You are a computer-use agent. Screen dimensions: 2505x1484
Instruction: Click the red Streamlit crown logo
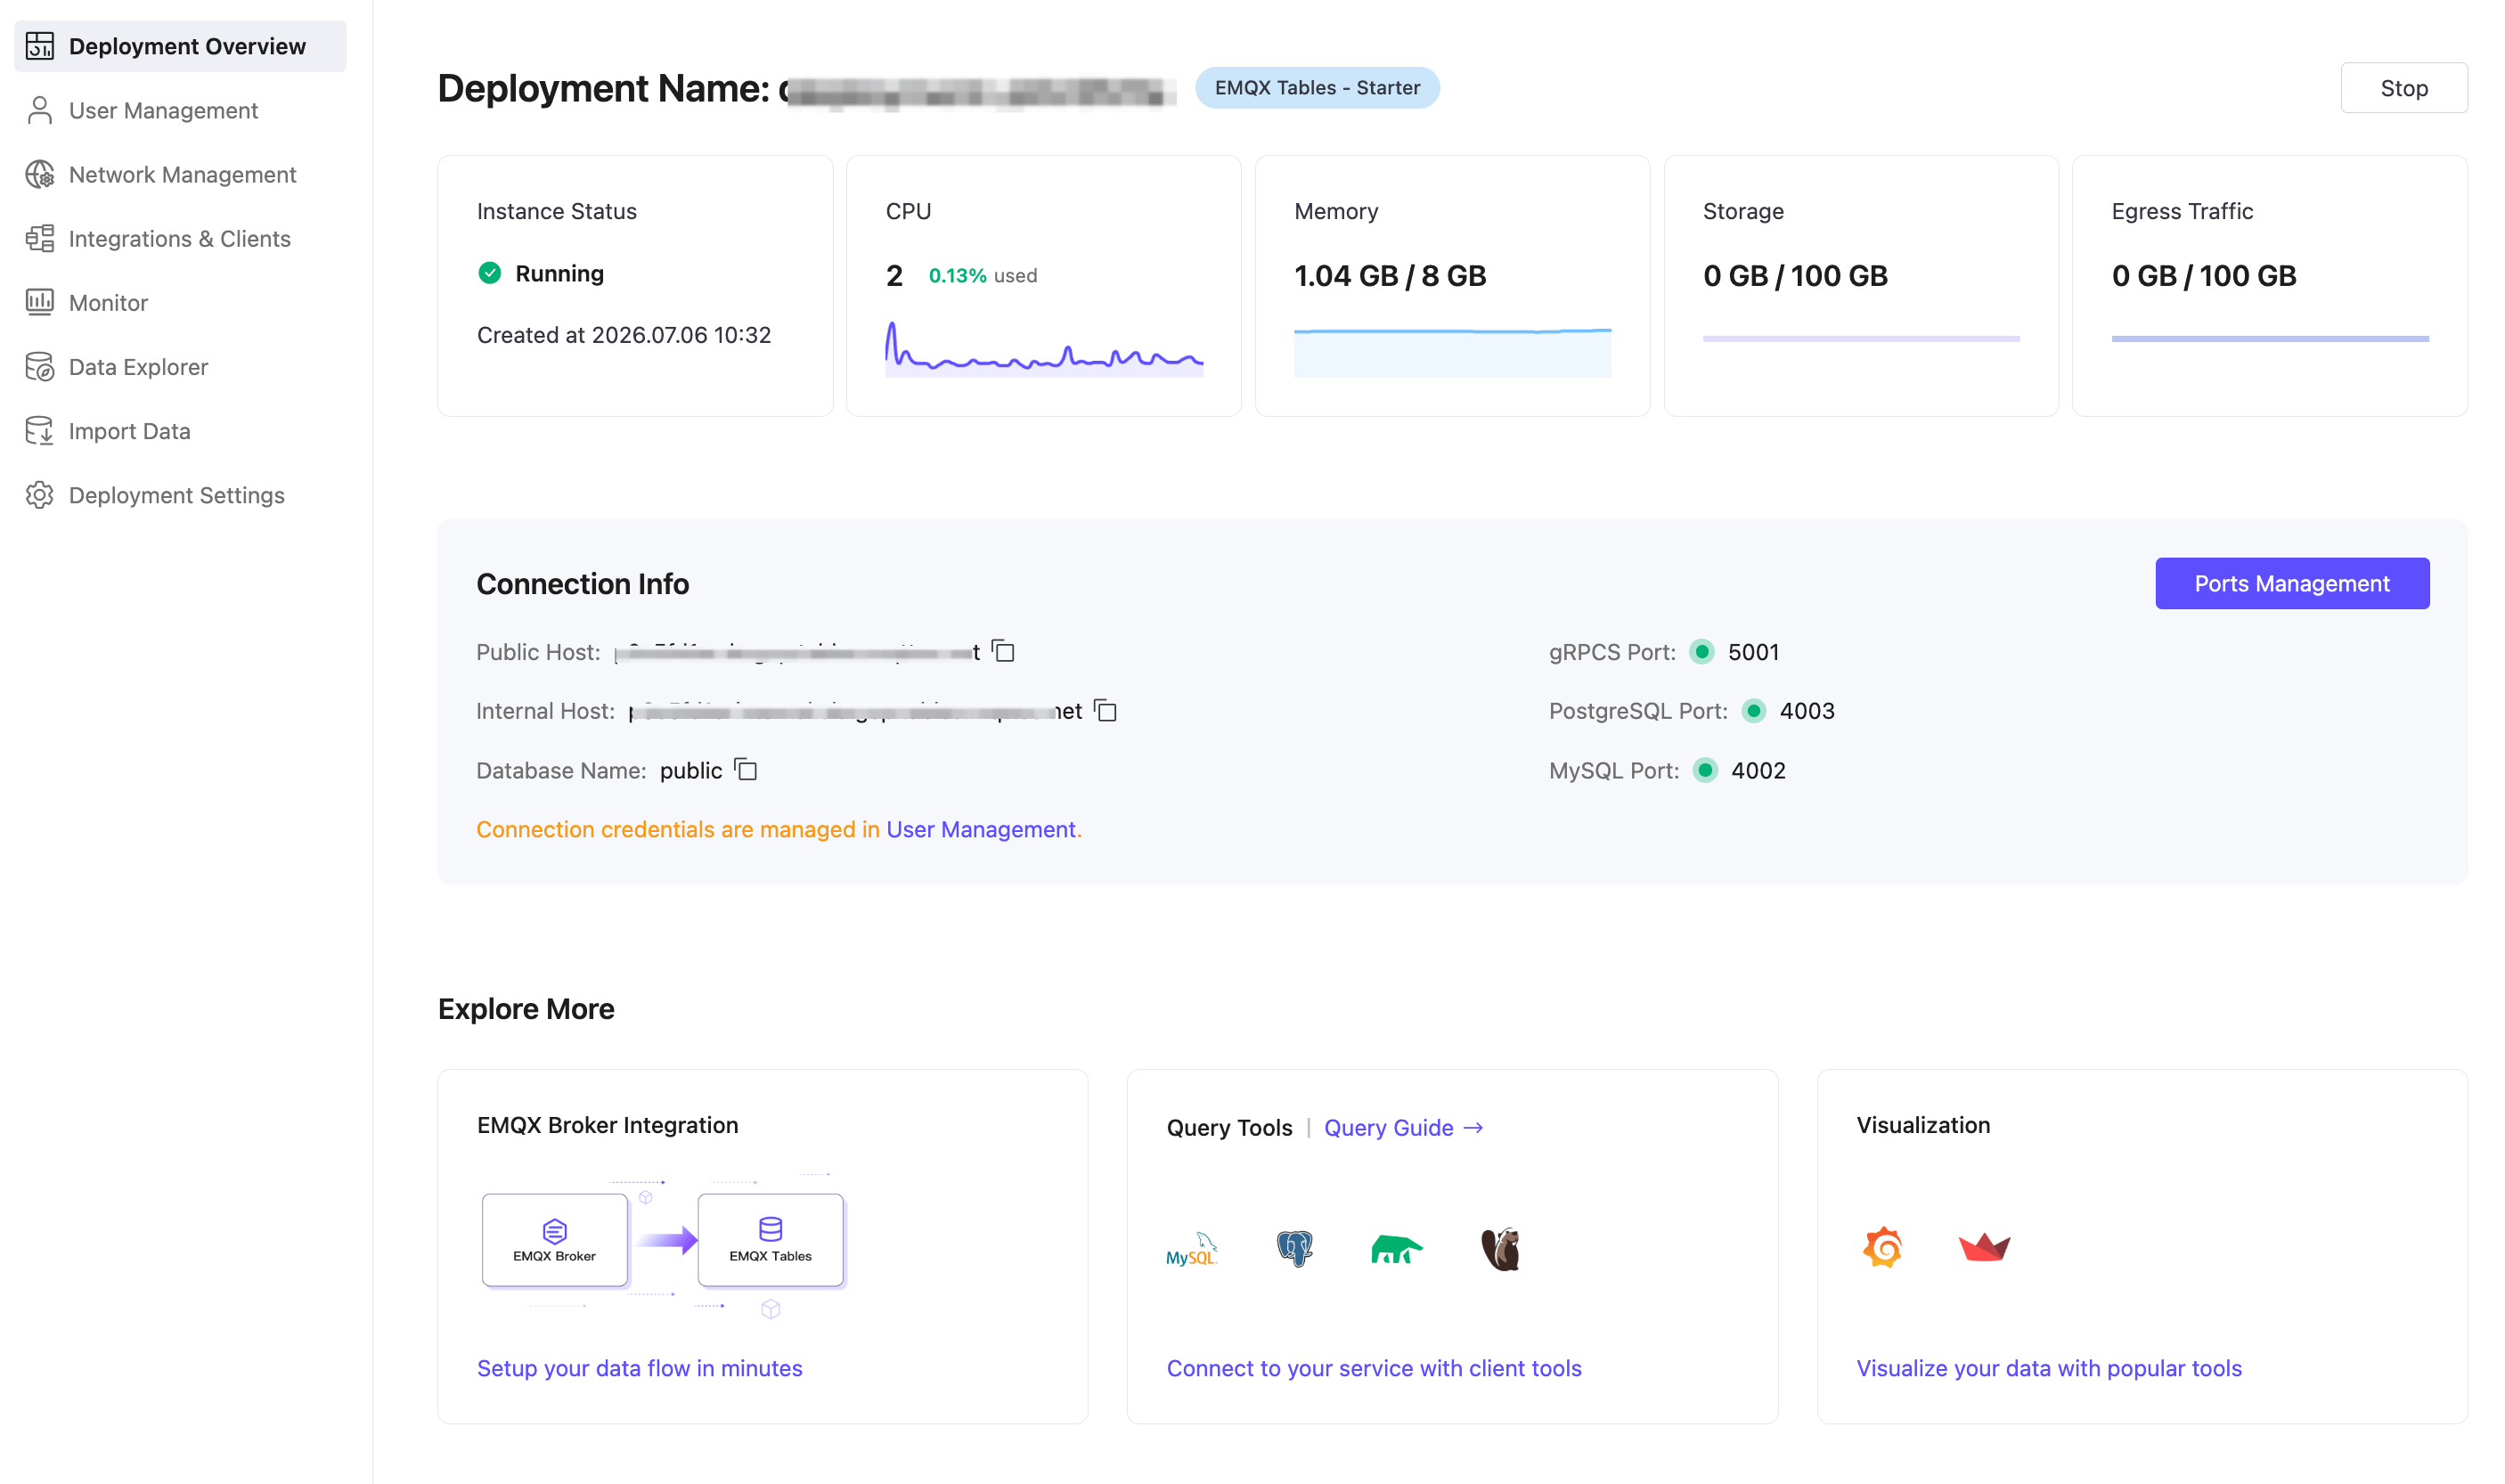pos(1984,1247)
